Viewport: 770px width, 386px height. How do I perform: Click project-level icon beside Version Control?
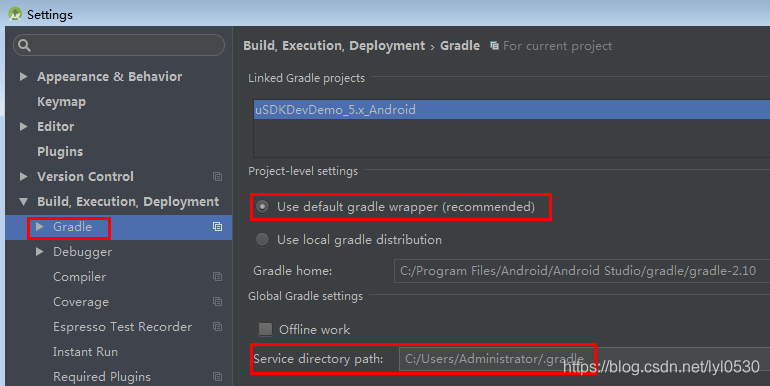tap(217, 176)
